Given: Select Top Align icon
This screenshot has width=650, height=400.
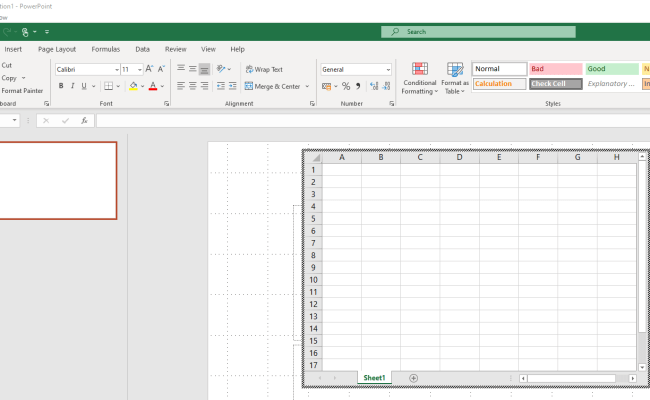Looking at the screenshot, I should click(x=181, y=68).
